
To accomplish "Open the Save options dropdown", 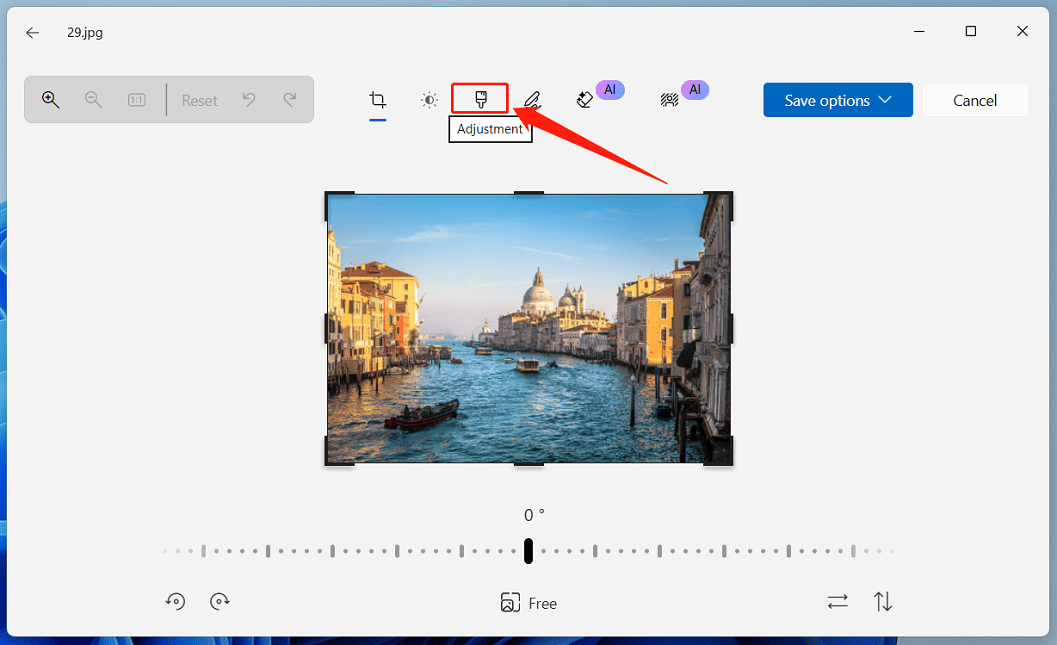I will point(838,100).
